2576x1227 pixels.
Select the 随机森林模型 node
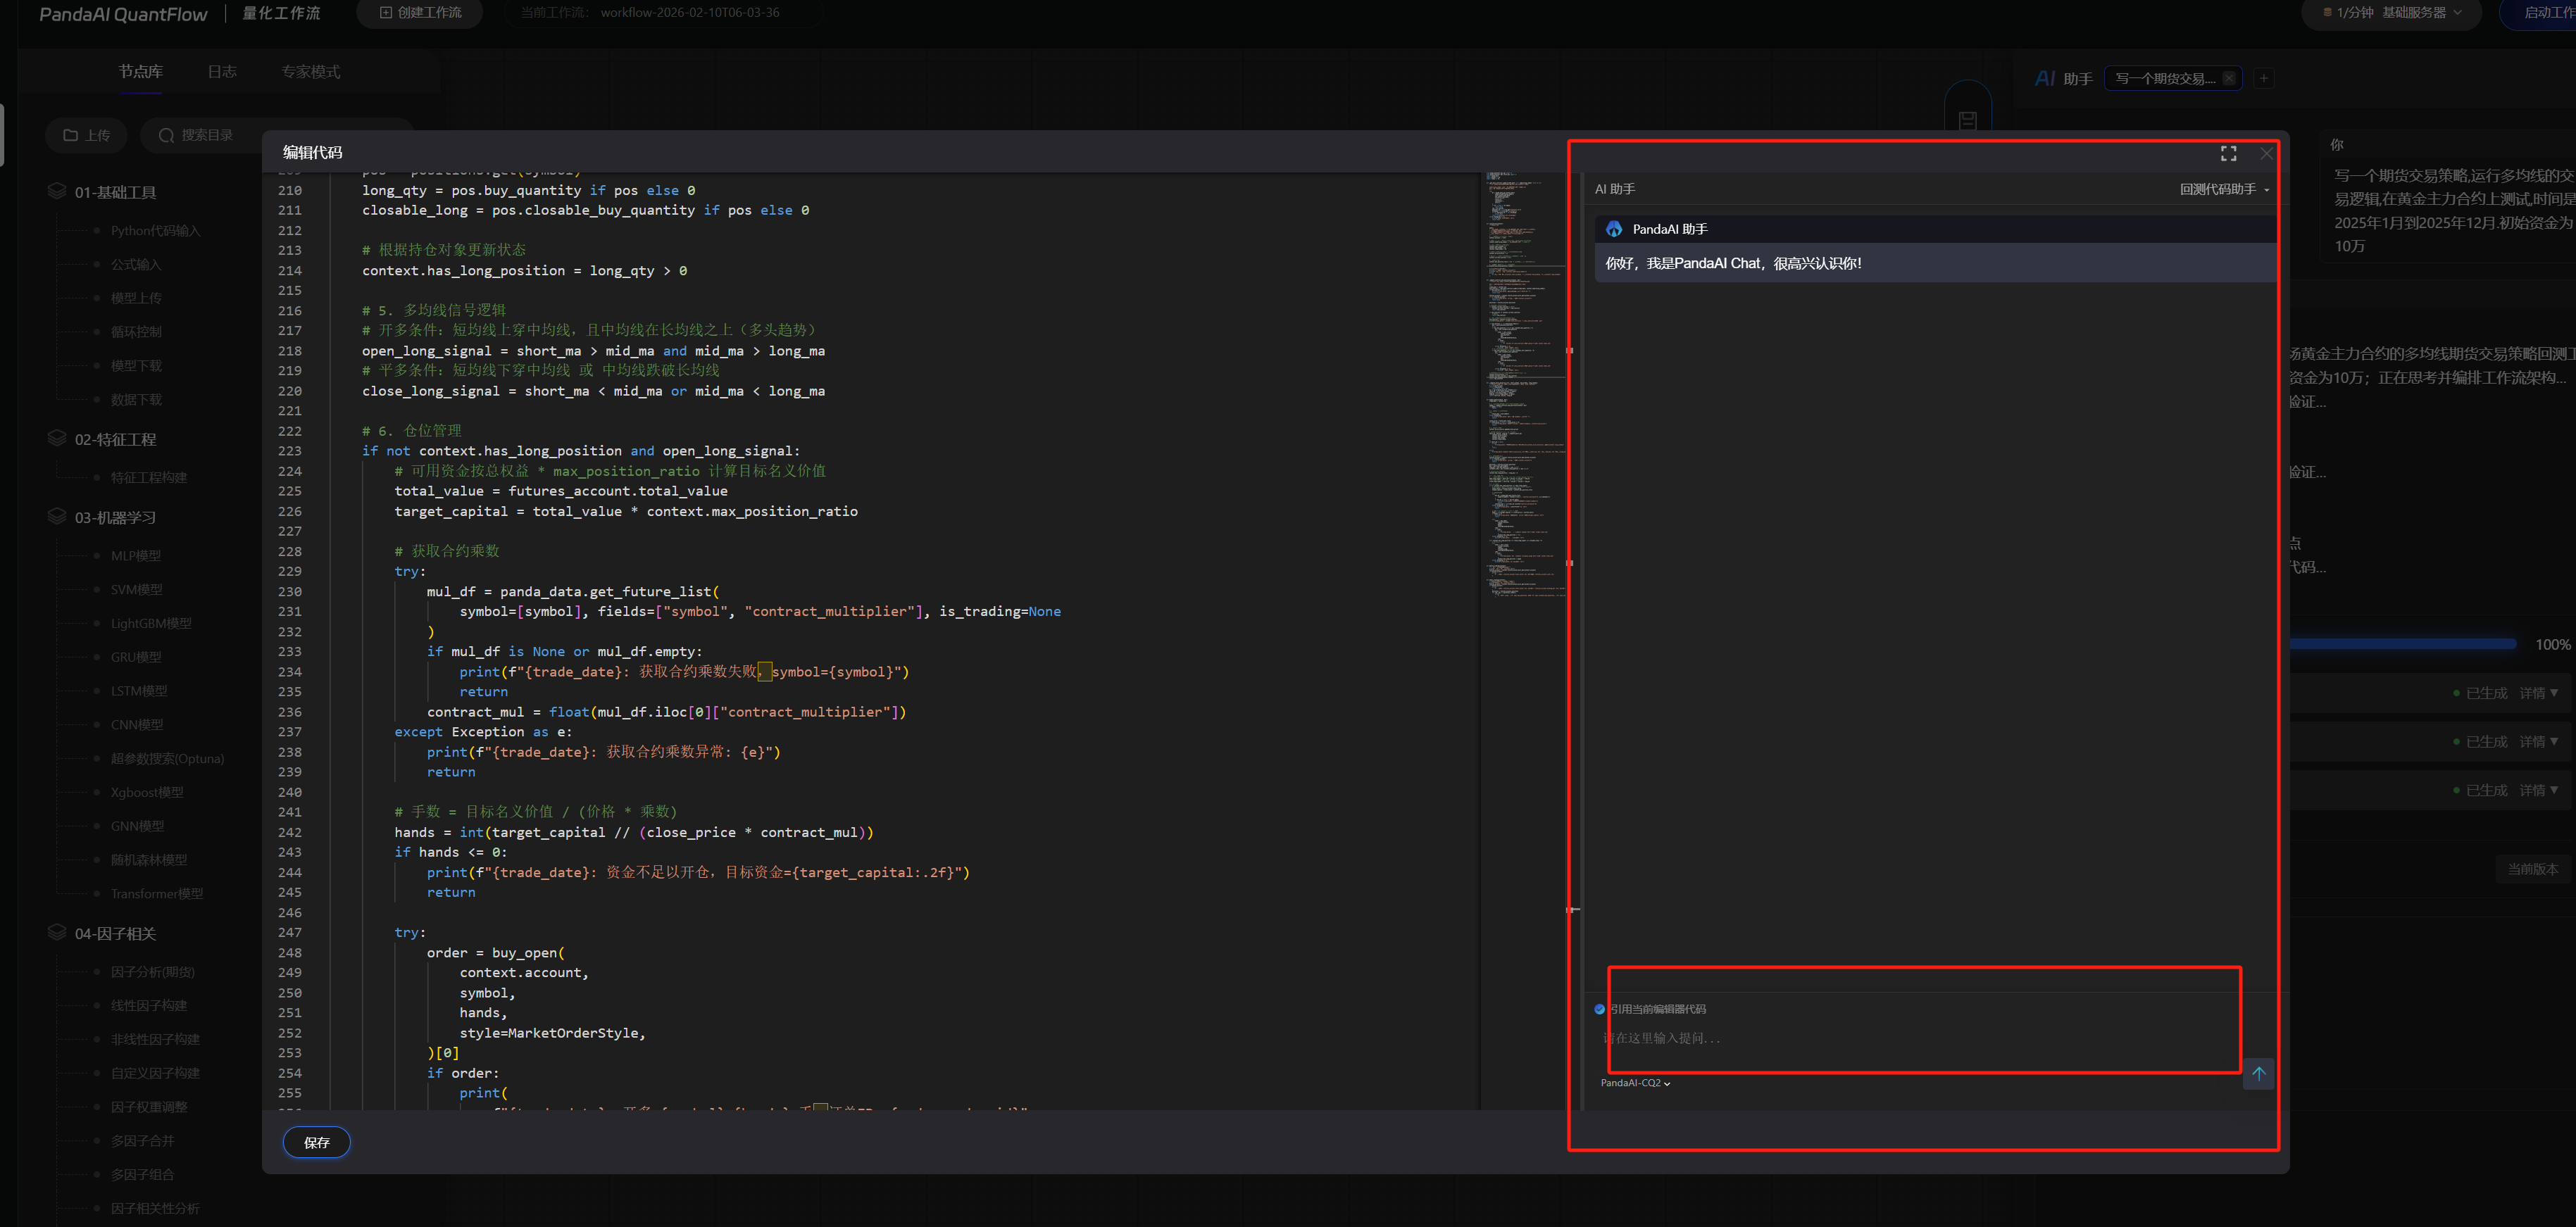click(149, 859)
